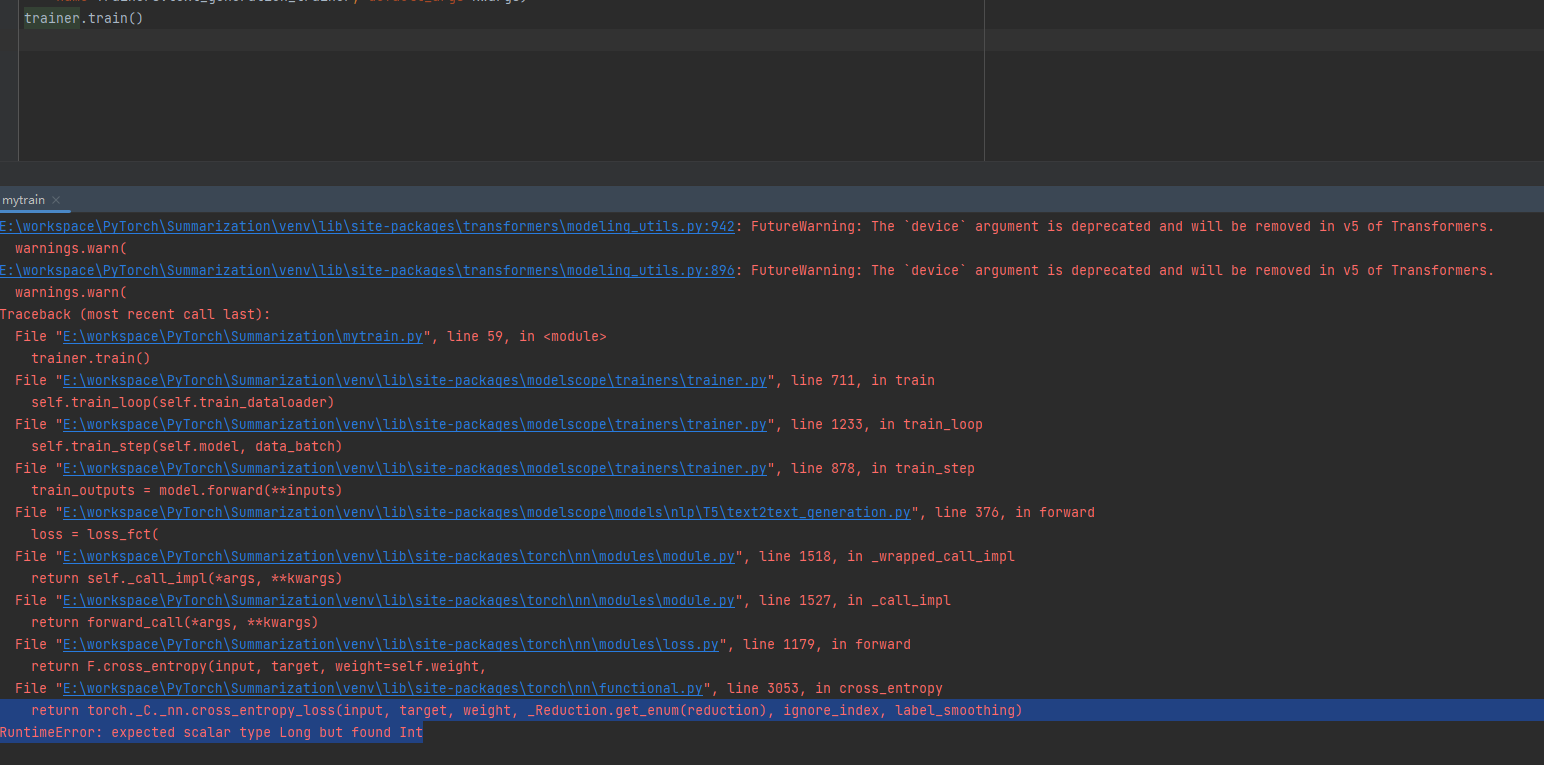
Task: Open the functional.py file link
Action: pos(383,689)
